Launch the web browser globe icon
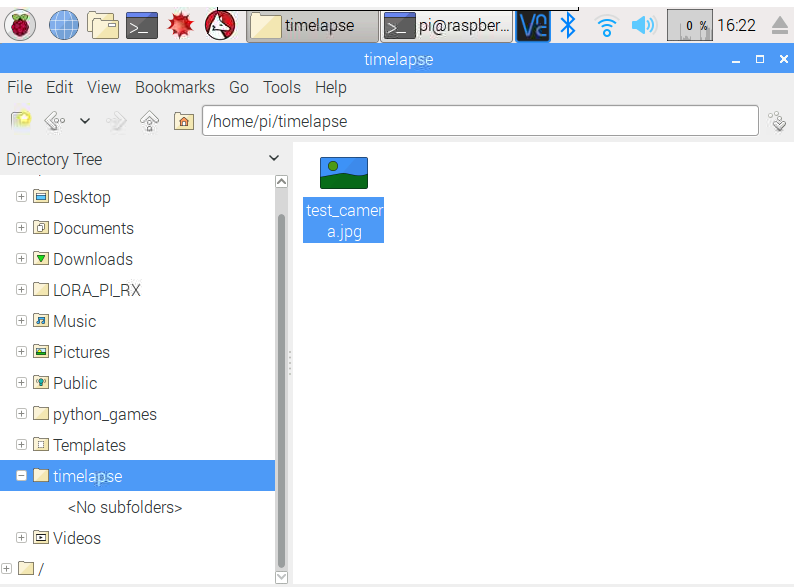This screenshot has height=587, width=794. click(63, 25)
